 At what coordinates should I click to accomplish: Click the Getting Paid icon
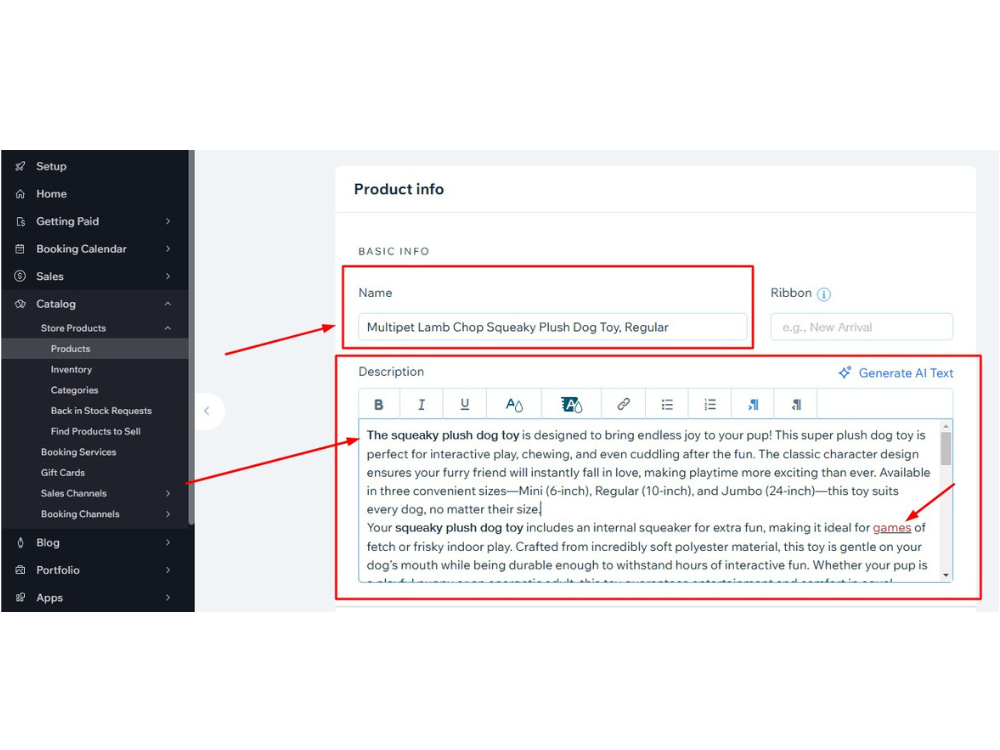tap(20, 221)
